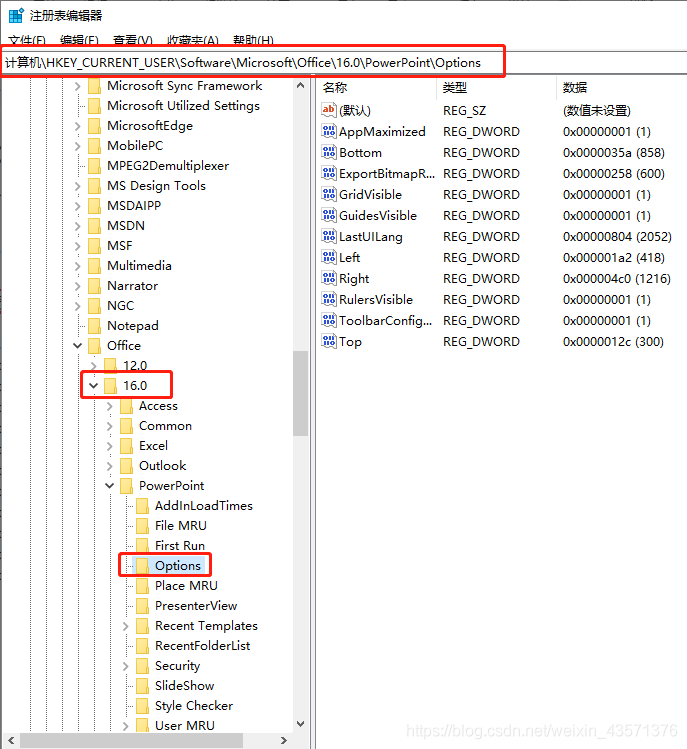Expand the MS Design Tools key
The height and width of the screenshot is (749, 687).
click(x=77, y=186)
